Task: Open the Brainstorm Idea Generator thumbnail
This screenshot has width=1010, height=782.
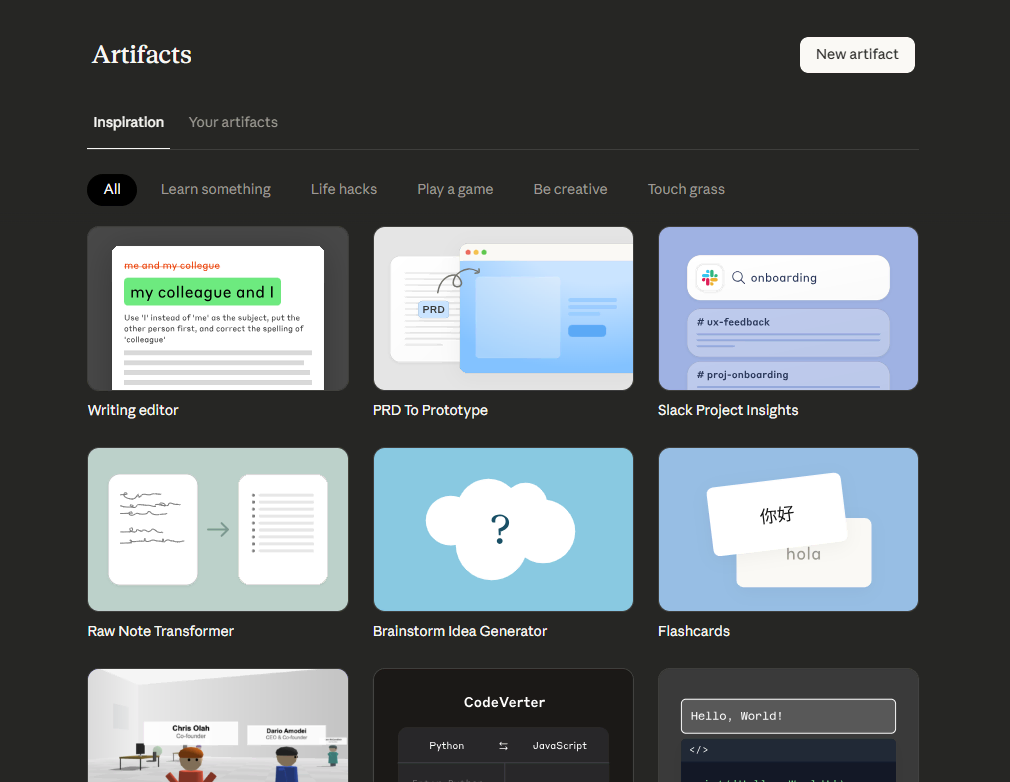Action: (503, 529)
